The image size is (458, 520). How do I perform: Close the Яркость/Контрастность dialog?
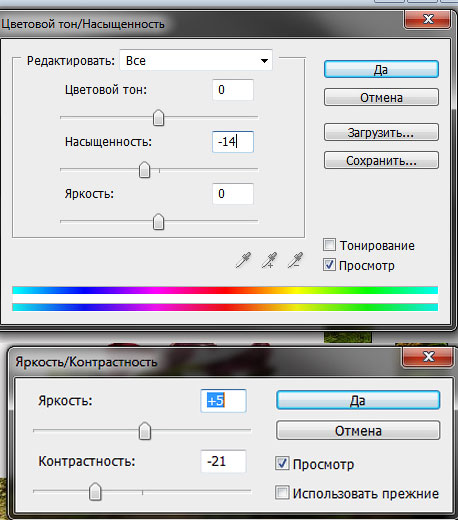tap(428, 357)
